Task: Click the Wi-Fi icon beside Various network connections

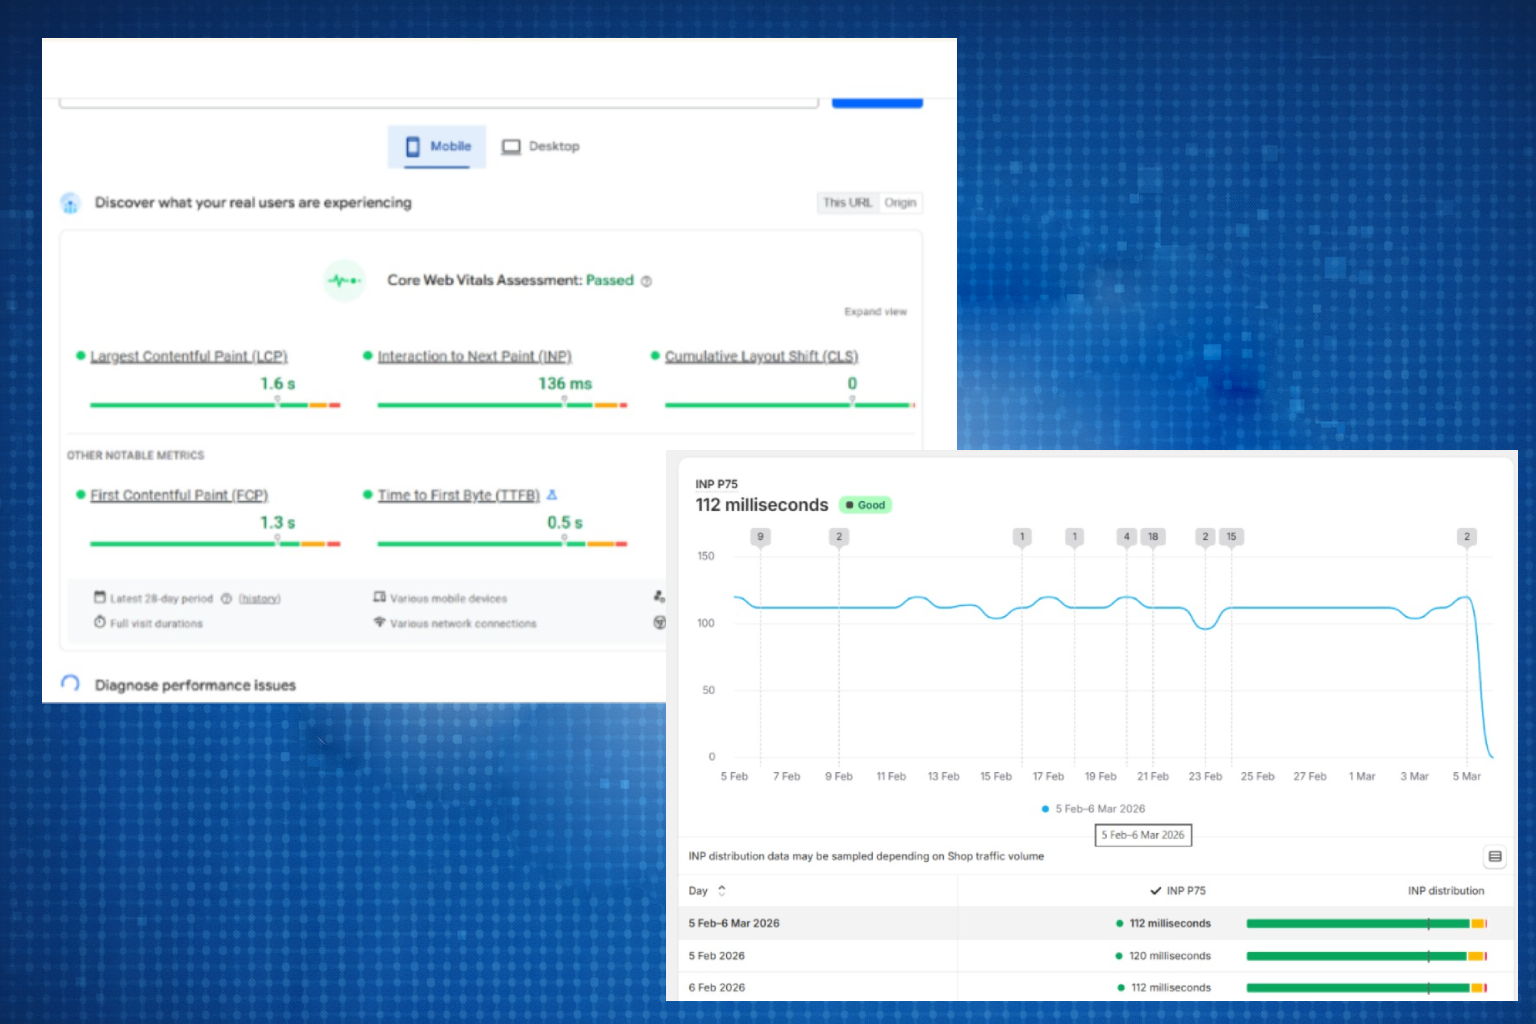Action: 379,622
